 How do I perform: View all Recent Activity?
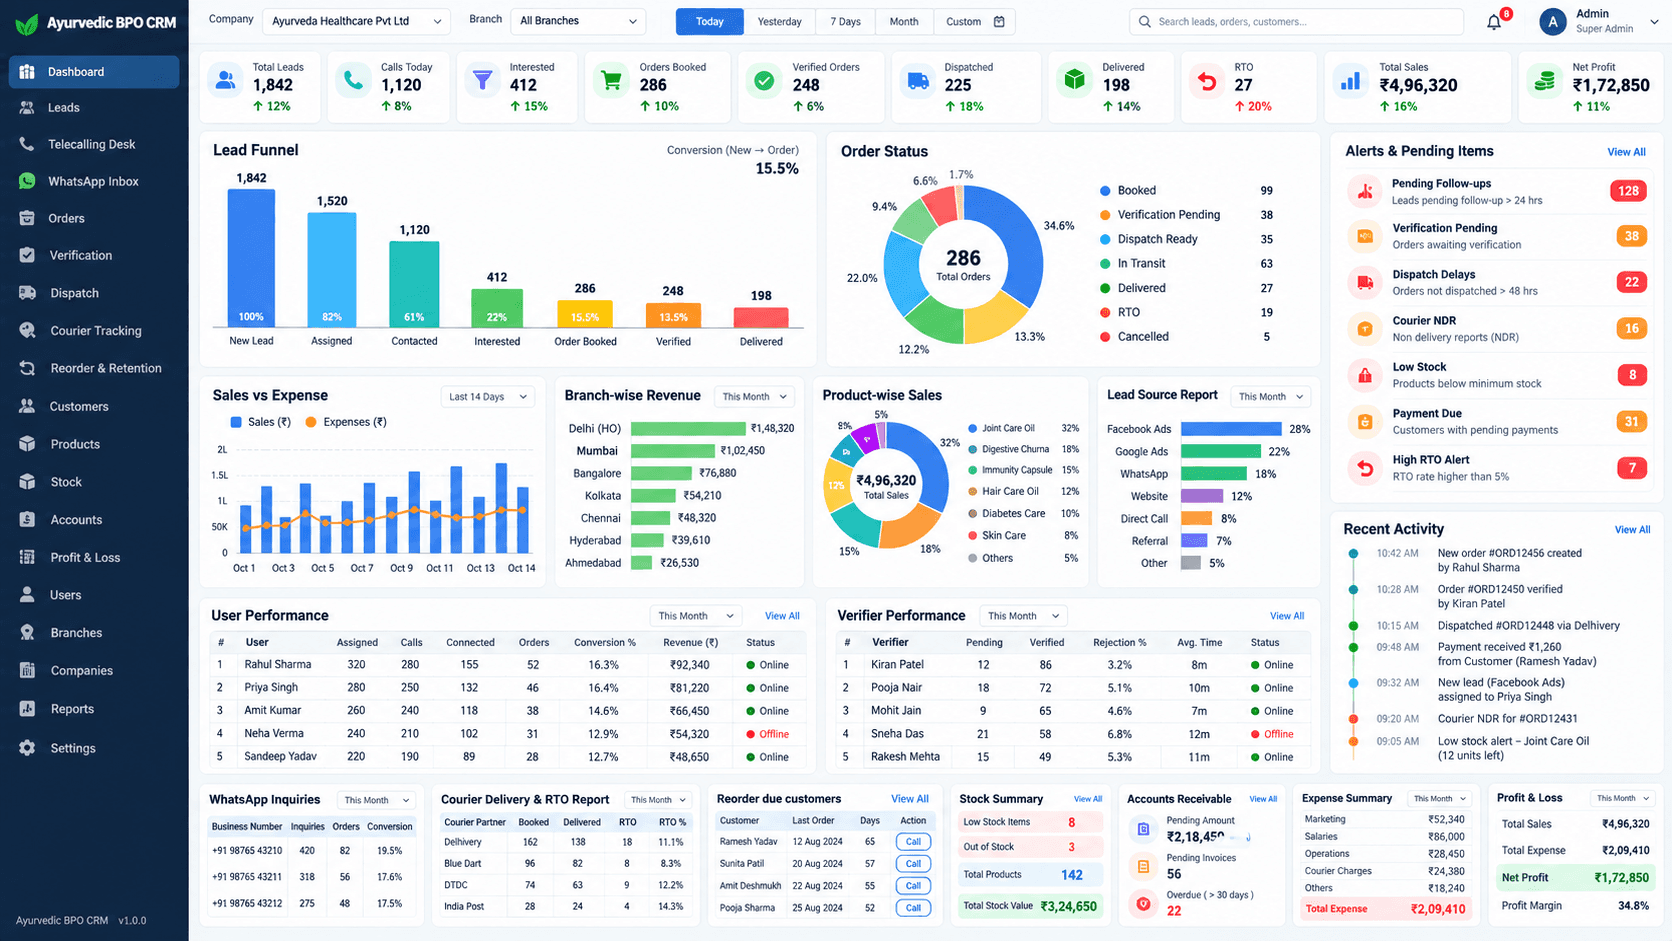(1632, 530)
